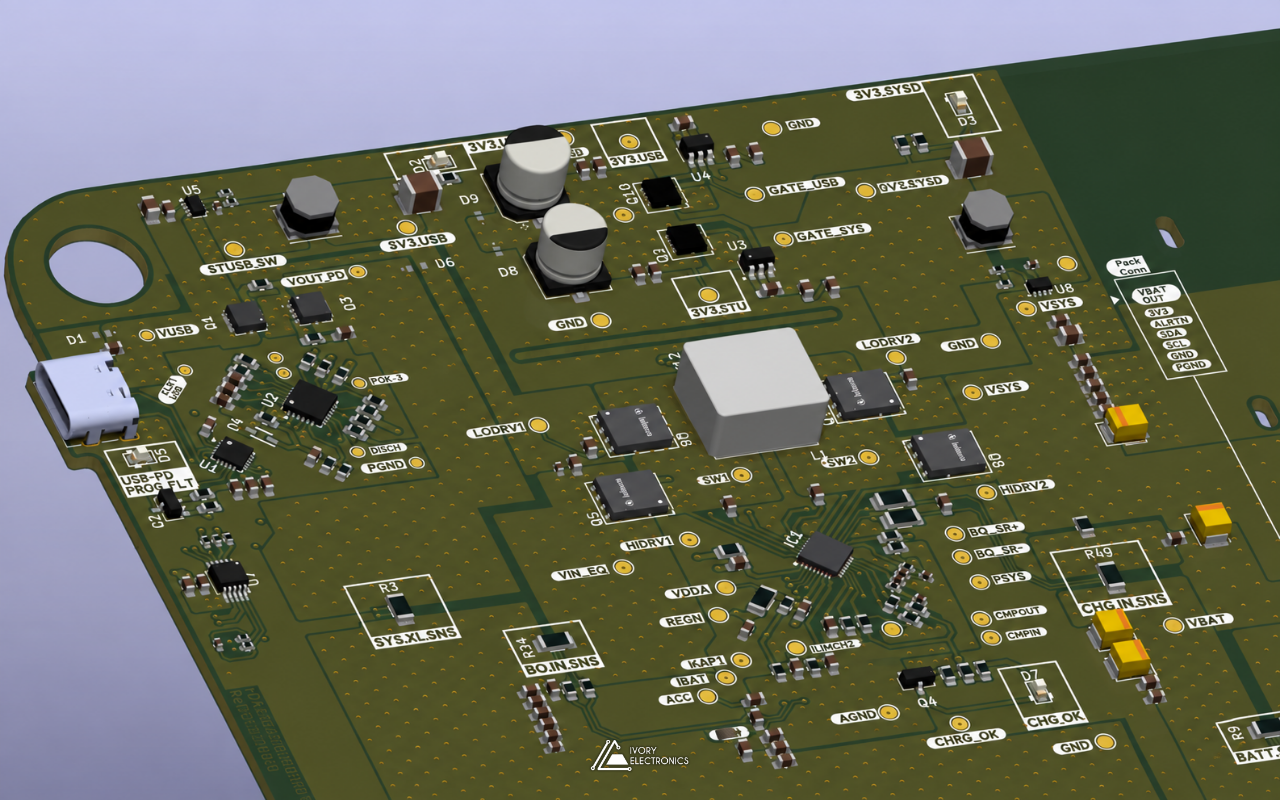Screen dimensions: 1280x800
Task: Click the HIDRV1 label
Action: [649, 545]
